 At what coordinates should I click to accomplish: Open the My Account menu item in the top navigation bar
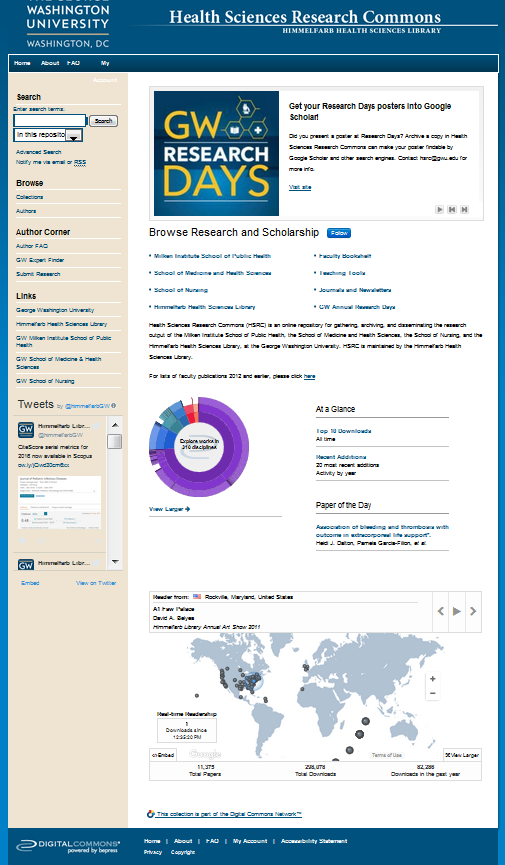[x=105, y=72]
